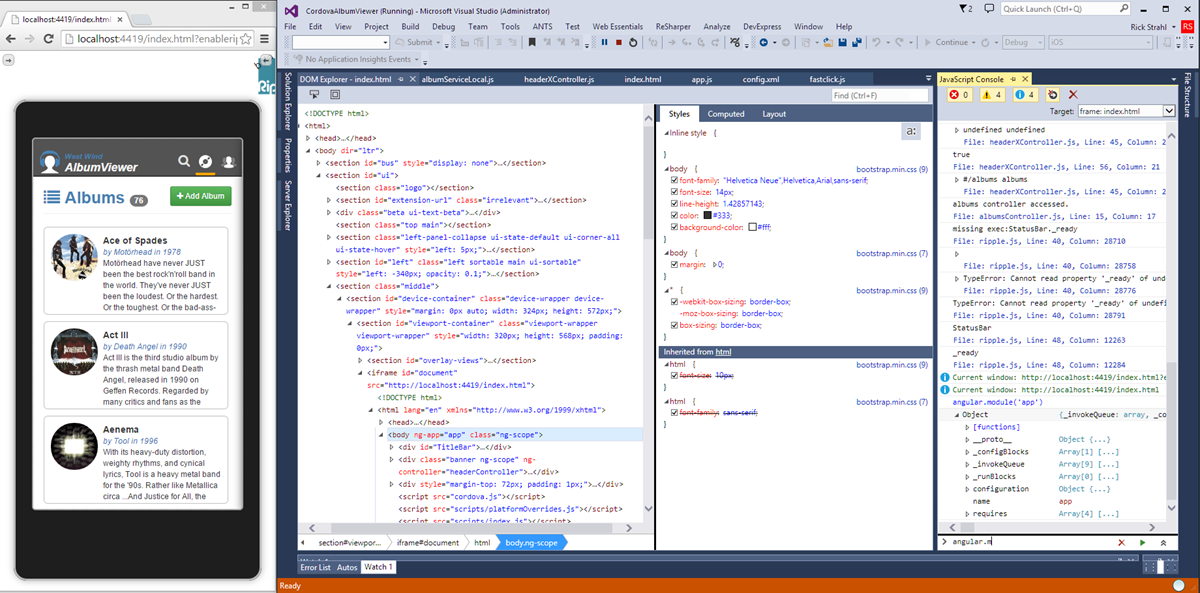
Task: Restart debugging from the toolbar
Action: [x=633, y=42]
